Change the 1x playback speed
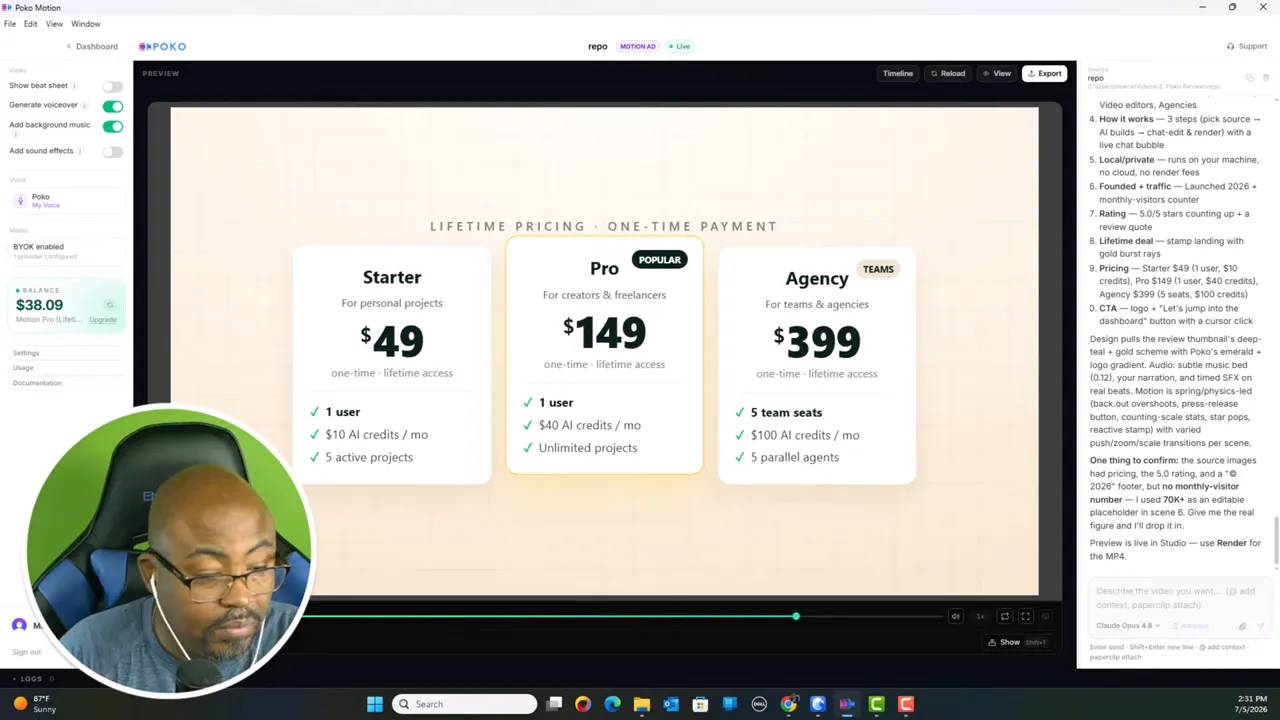The width and height of the screenshot is (1280, 720). coord(981,617)
